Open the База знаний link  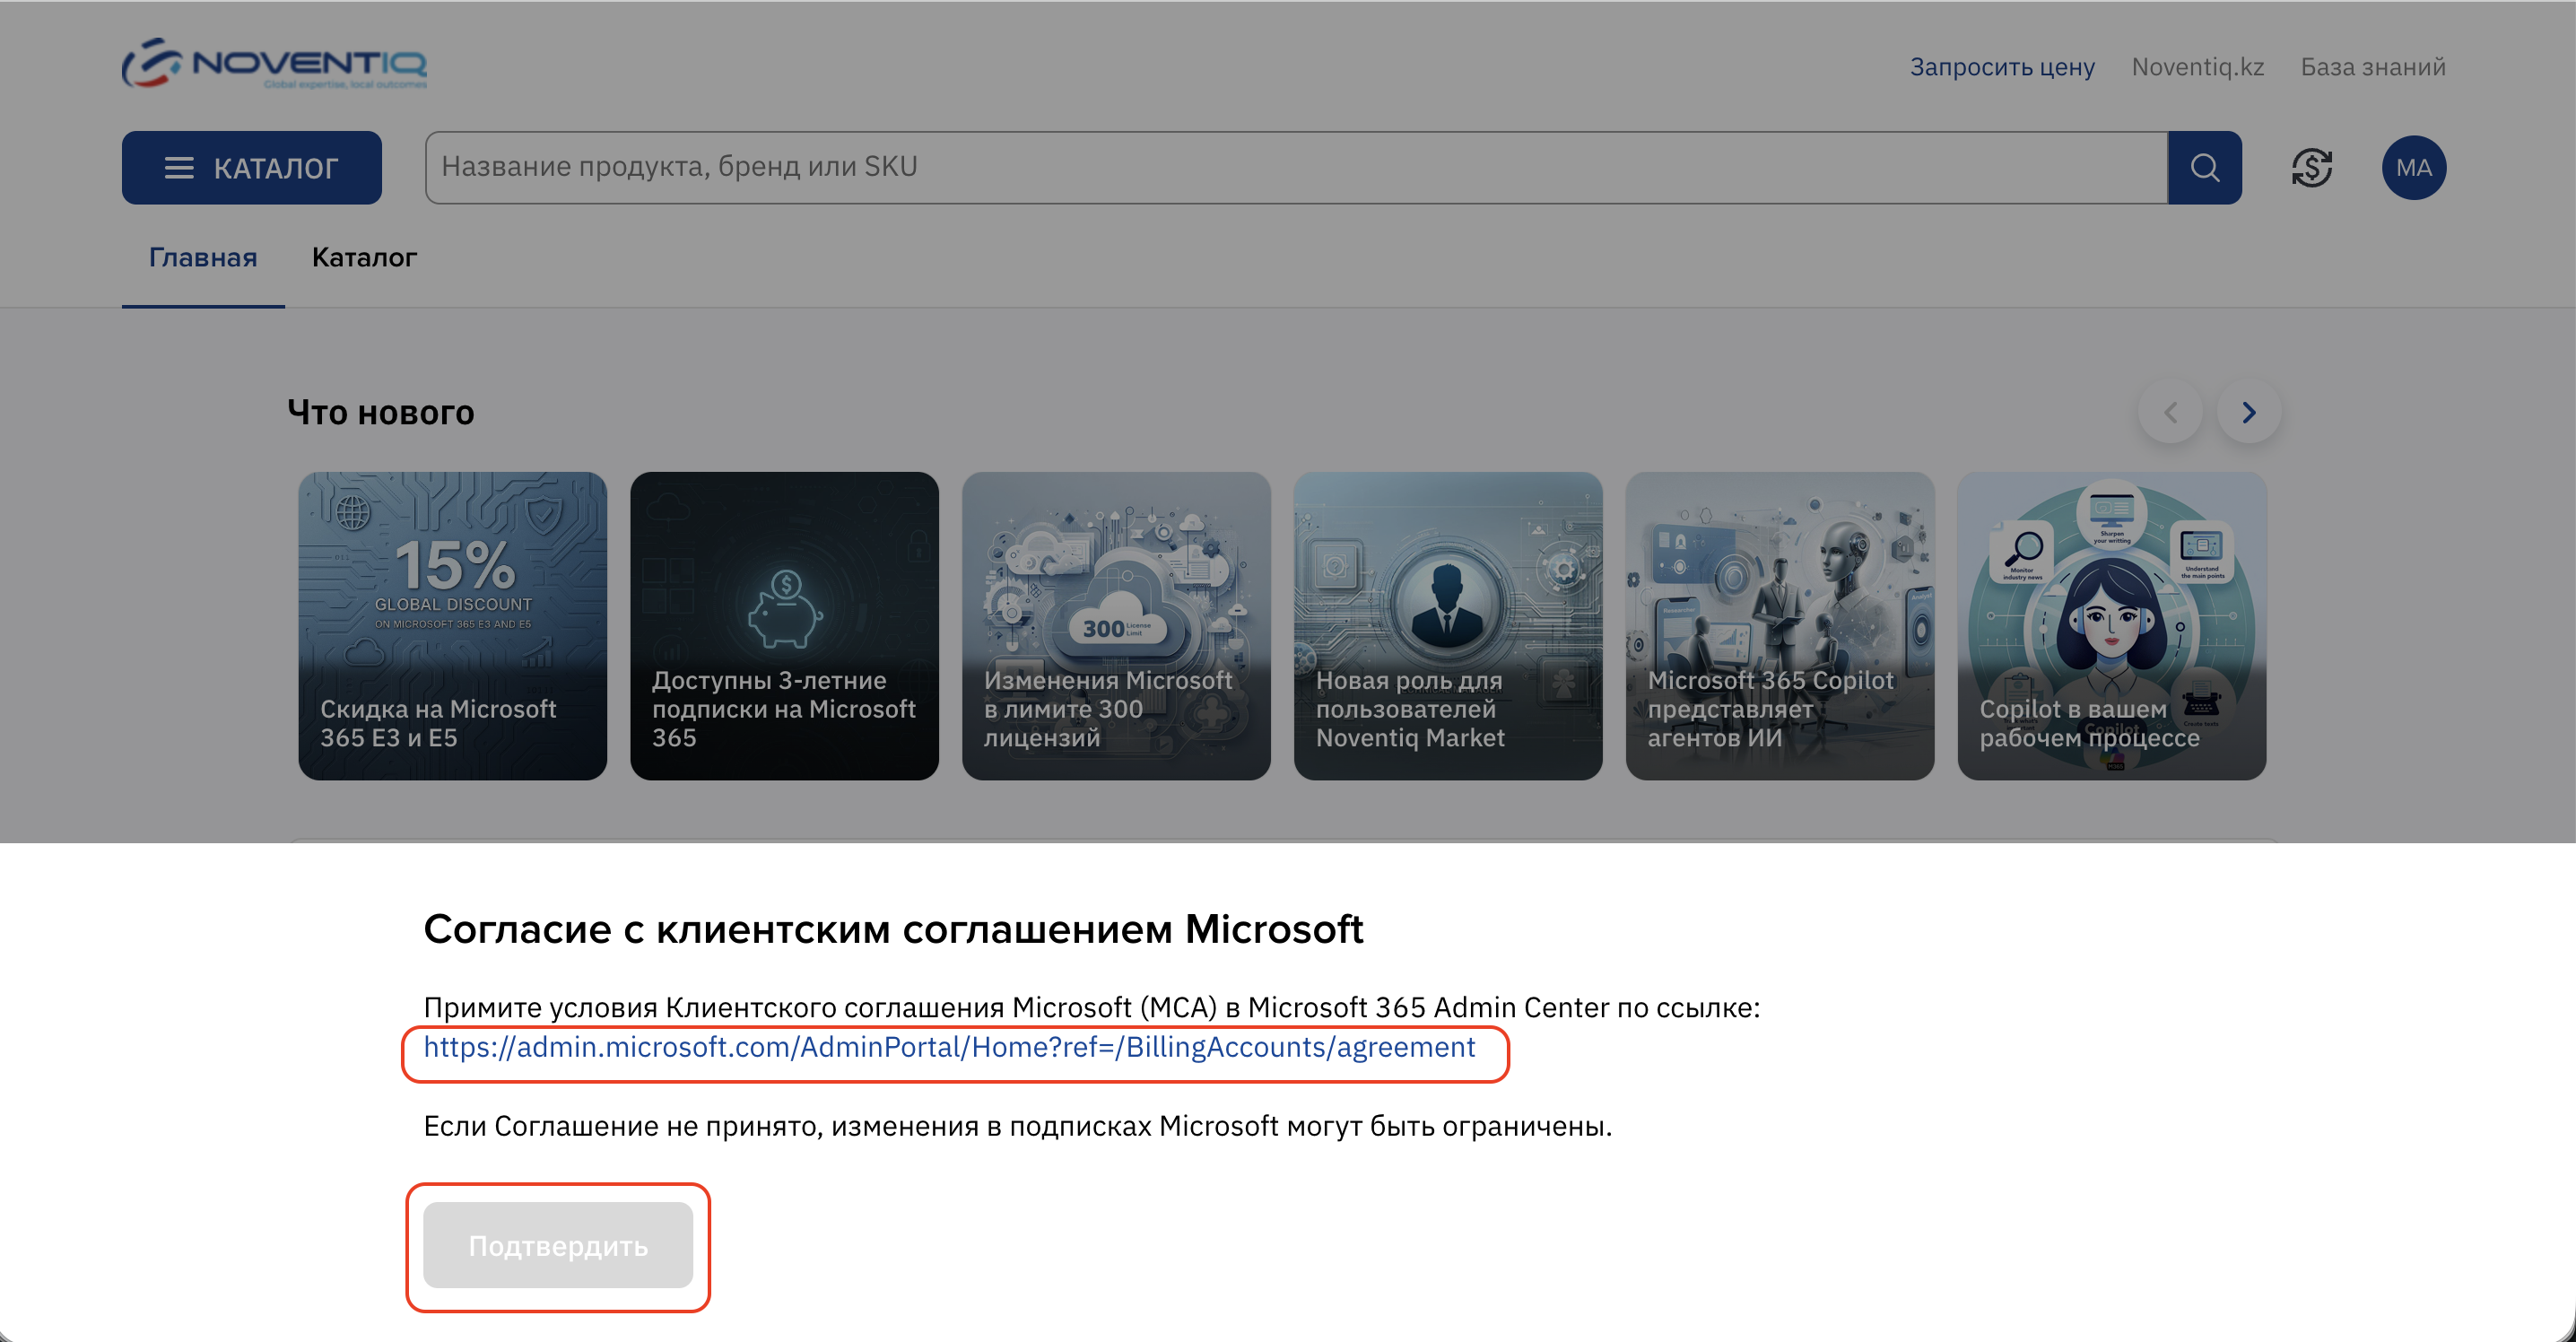2372,67
